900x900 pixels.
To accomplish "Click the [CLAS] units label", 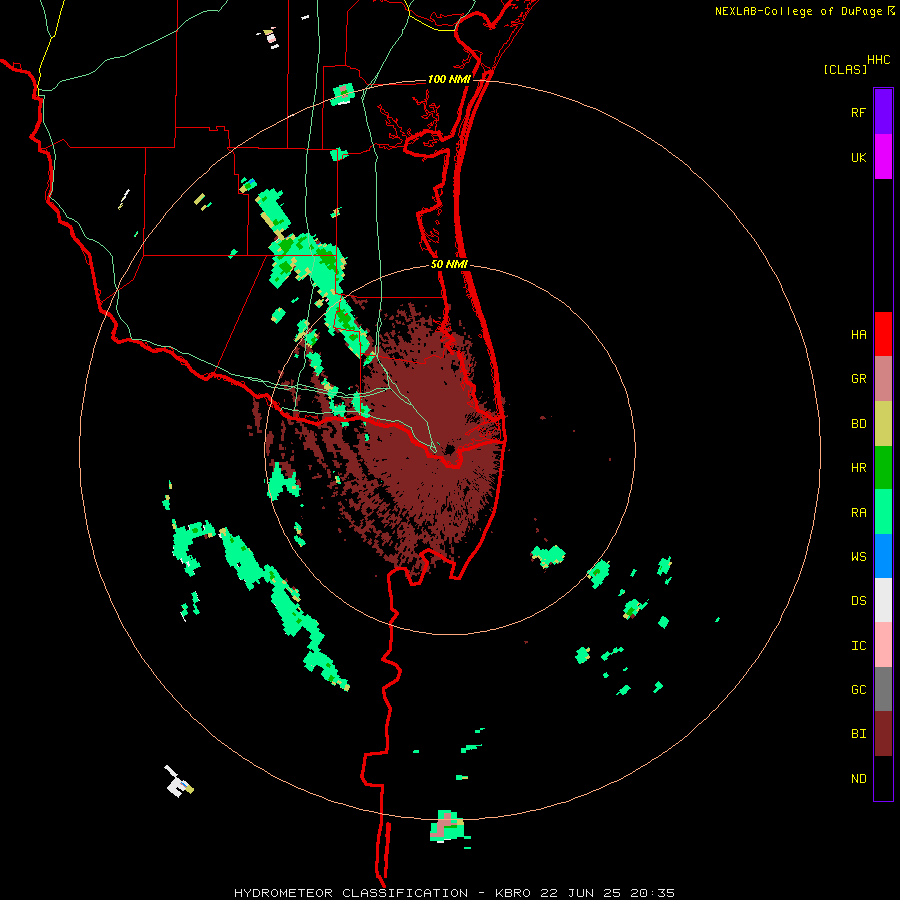I will click(x=845, y=69).
